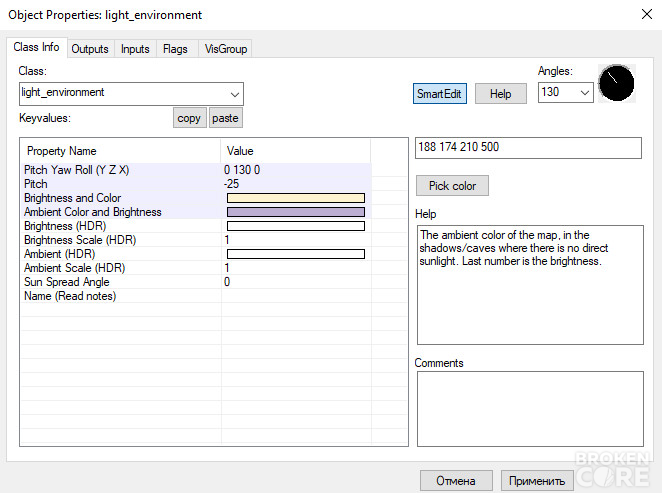This screenshot has height=493, width=662.
Task: Click the Pick color button
Action: pyautogui.click(x=452, y=186)
